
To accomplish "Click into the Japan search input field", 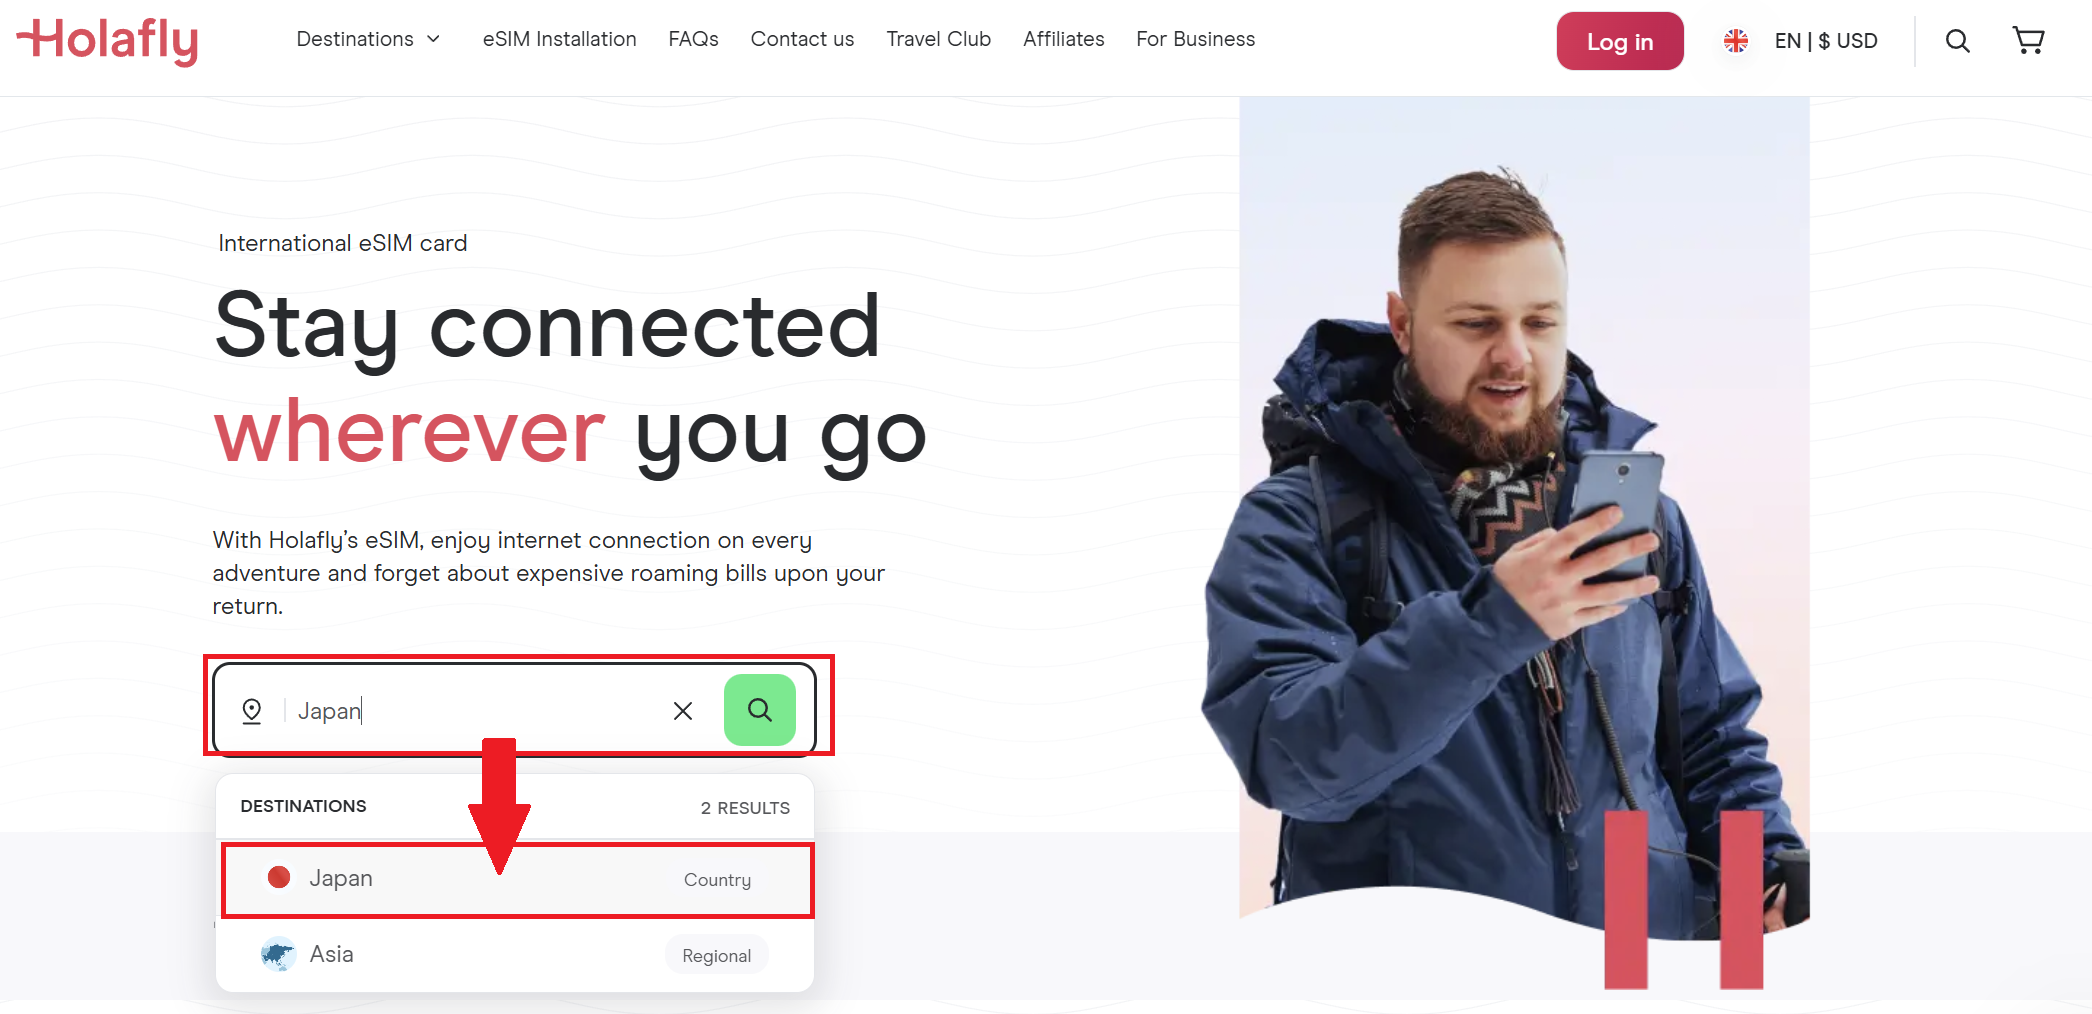I will [x=475, y=711].
